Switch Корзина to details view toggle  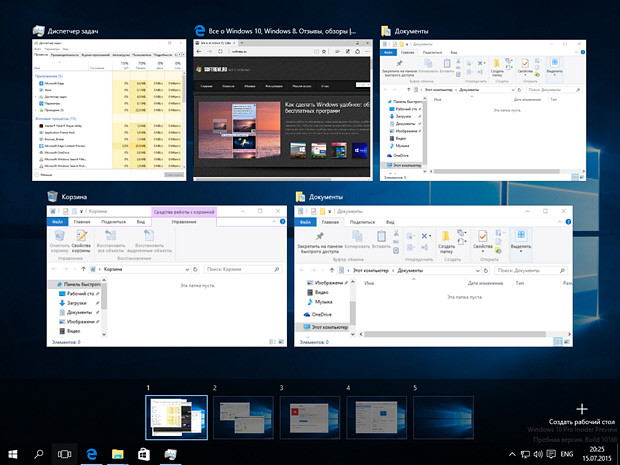pyautogui.click(x=272, y=342)
